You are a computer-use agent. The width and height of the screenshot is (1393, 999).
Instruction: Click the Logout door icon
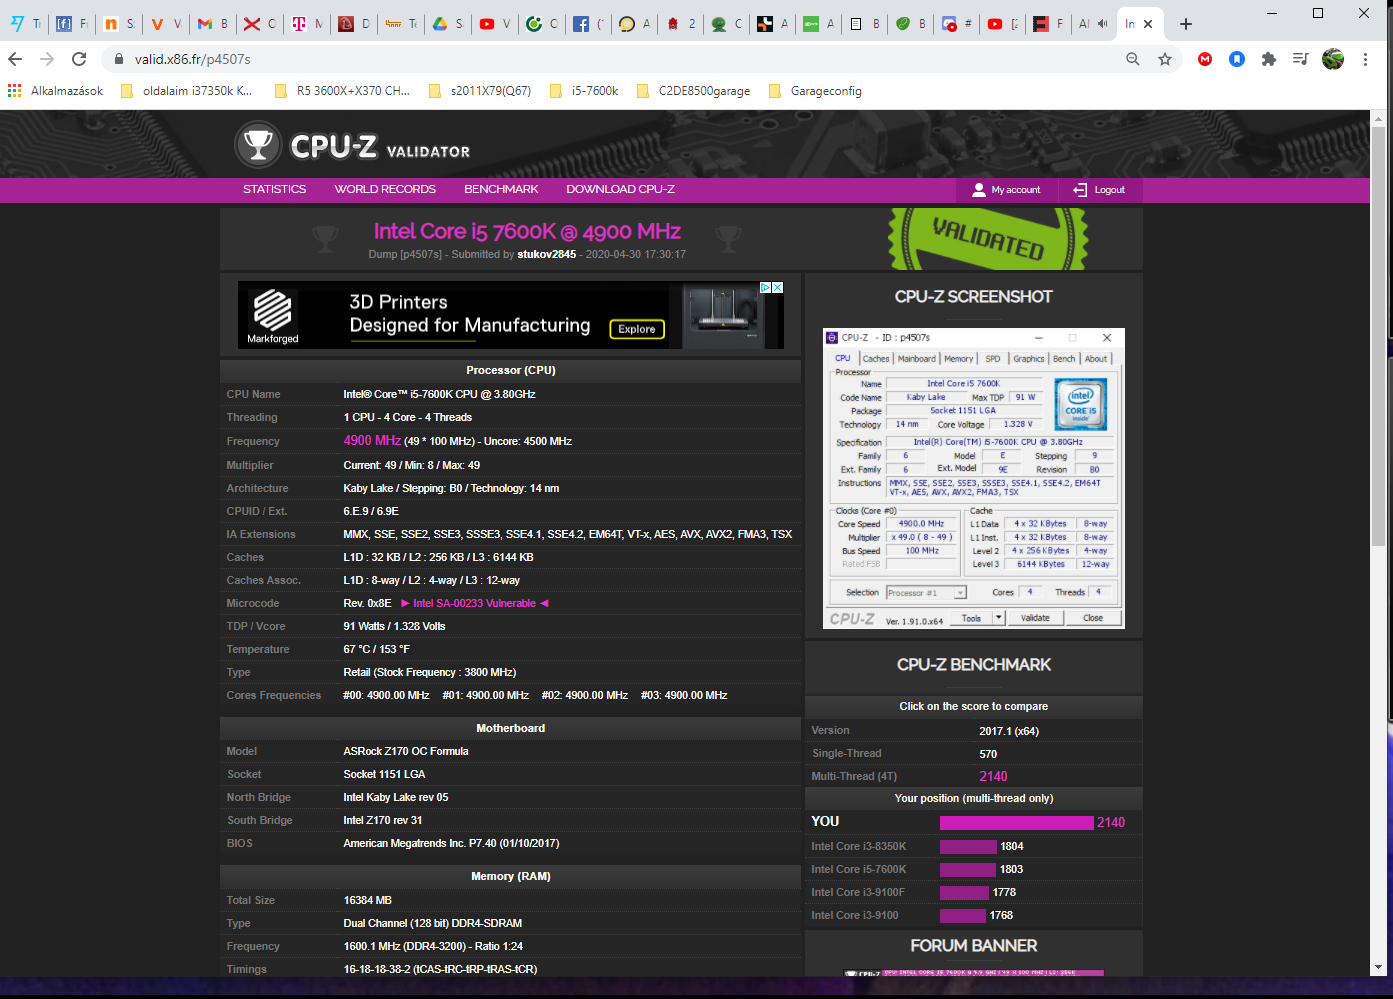coord(1080,190)
